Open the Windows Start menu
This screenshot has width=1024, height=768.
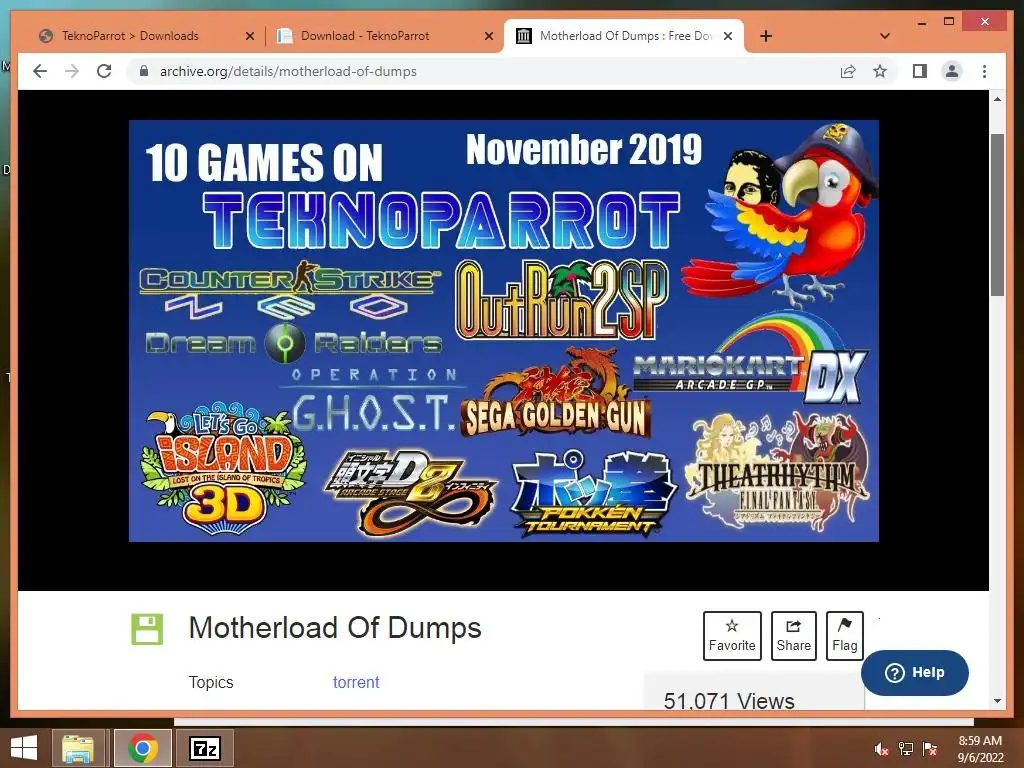(24, 748)
